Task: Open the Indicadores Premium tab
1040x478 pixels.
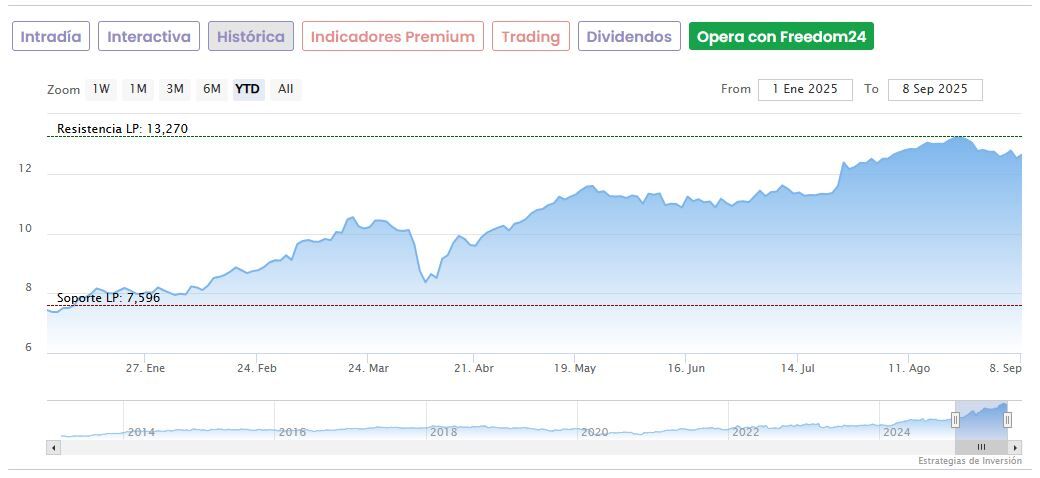Action: [392, 37]
